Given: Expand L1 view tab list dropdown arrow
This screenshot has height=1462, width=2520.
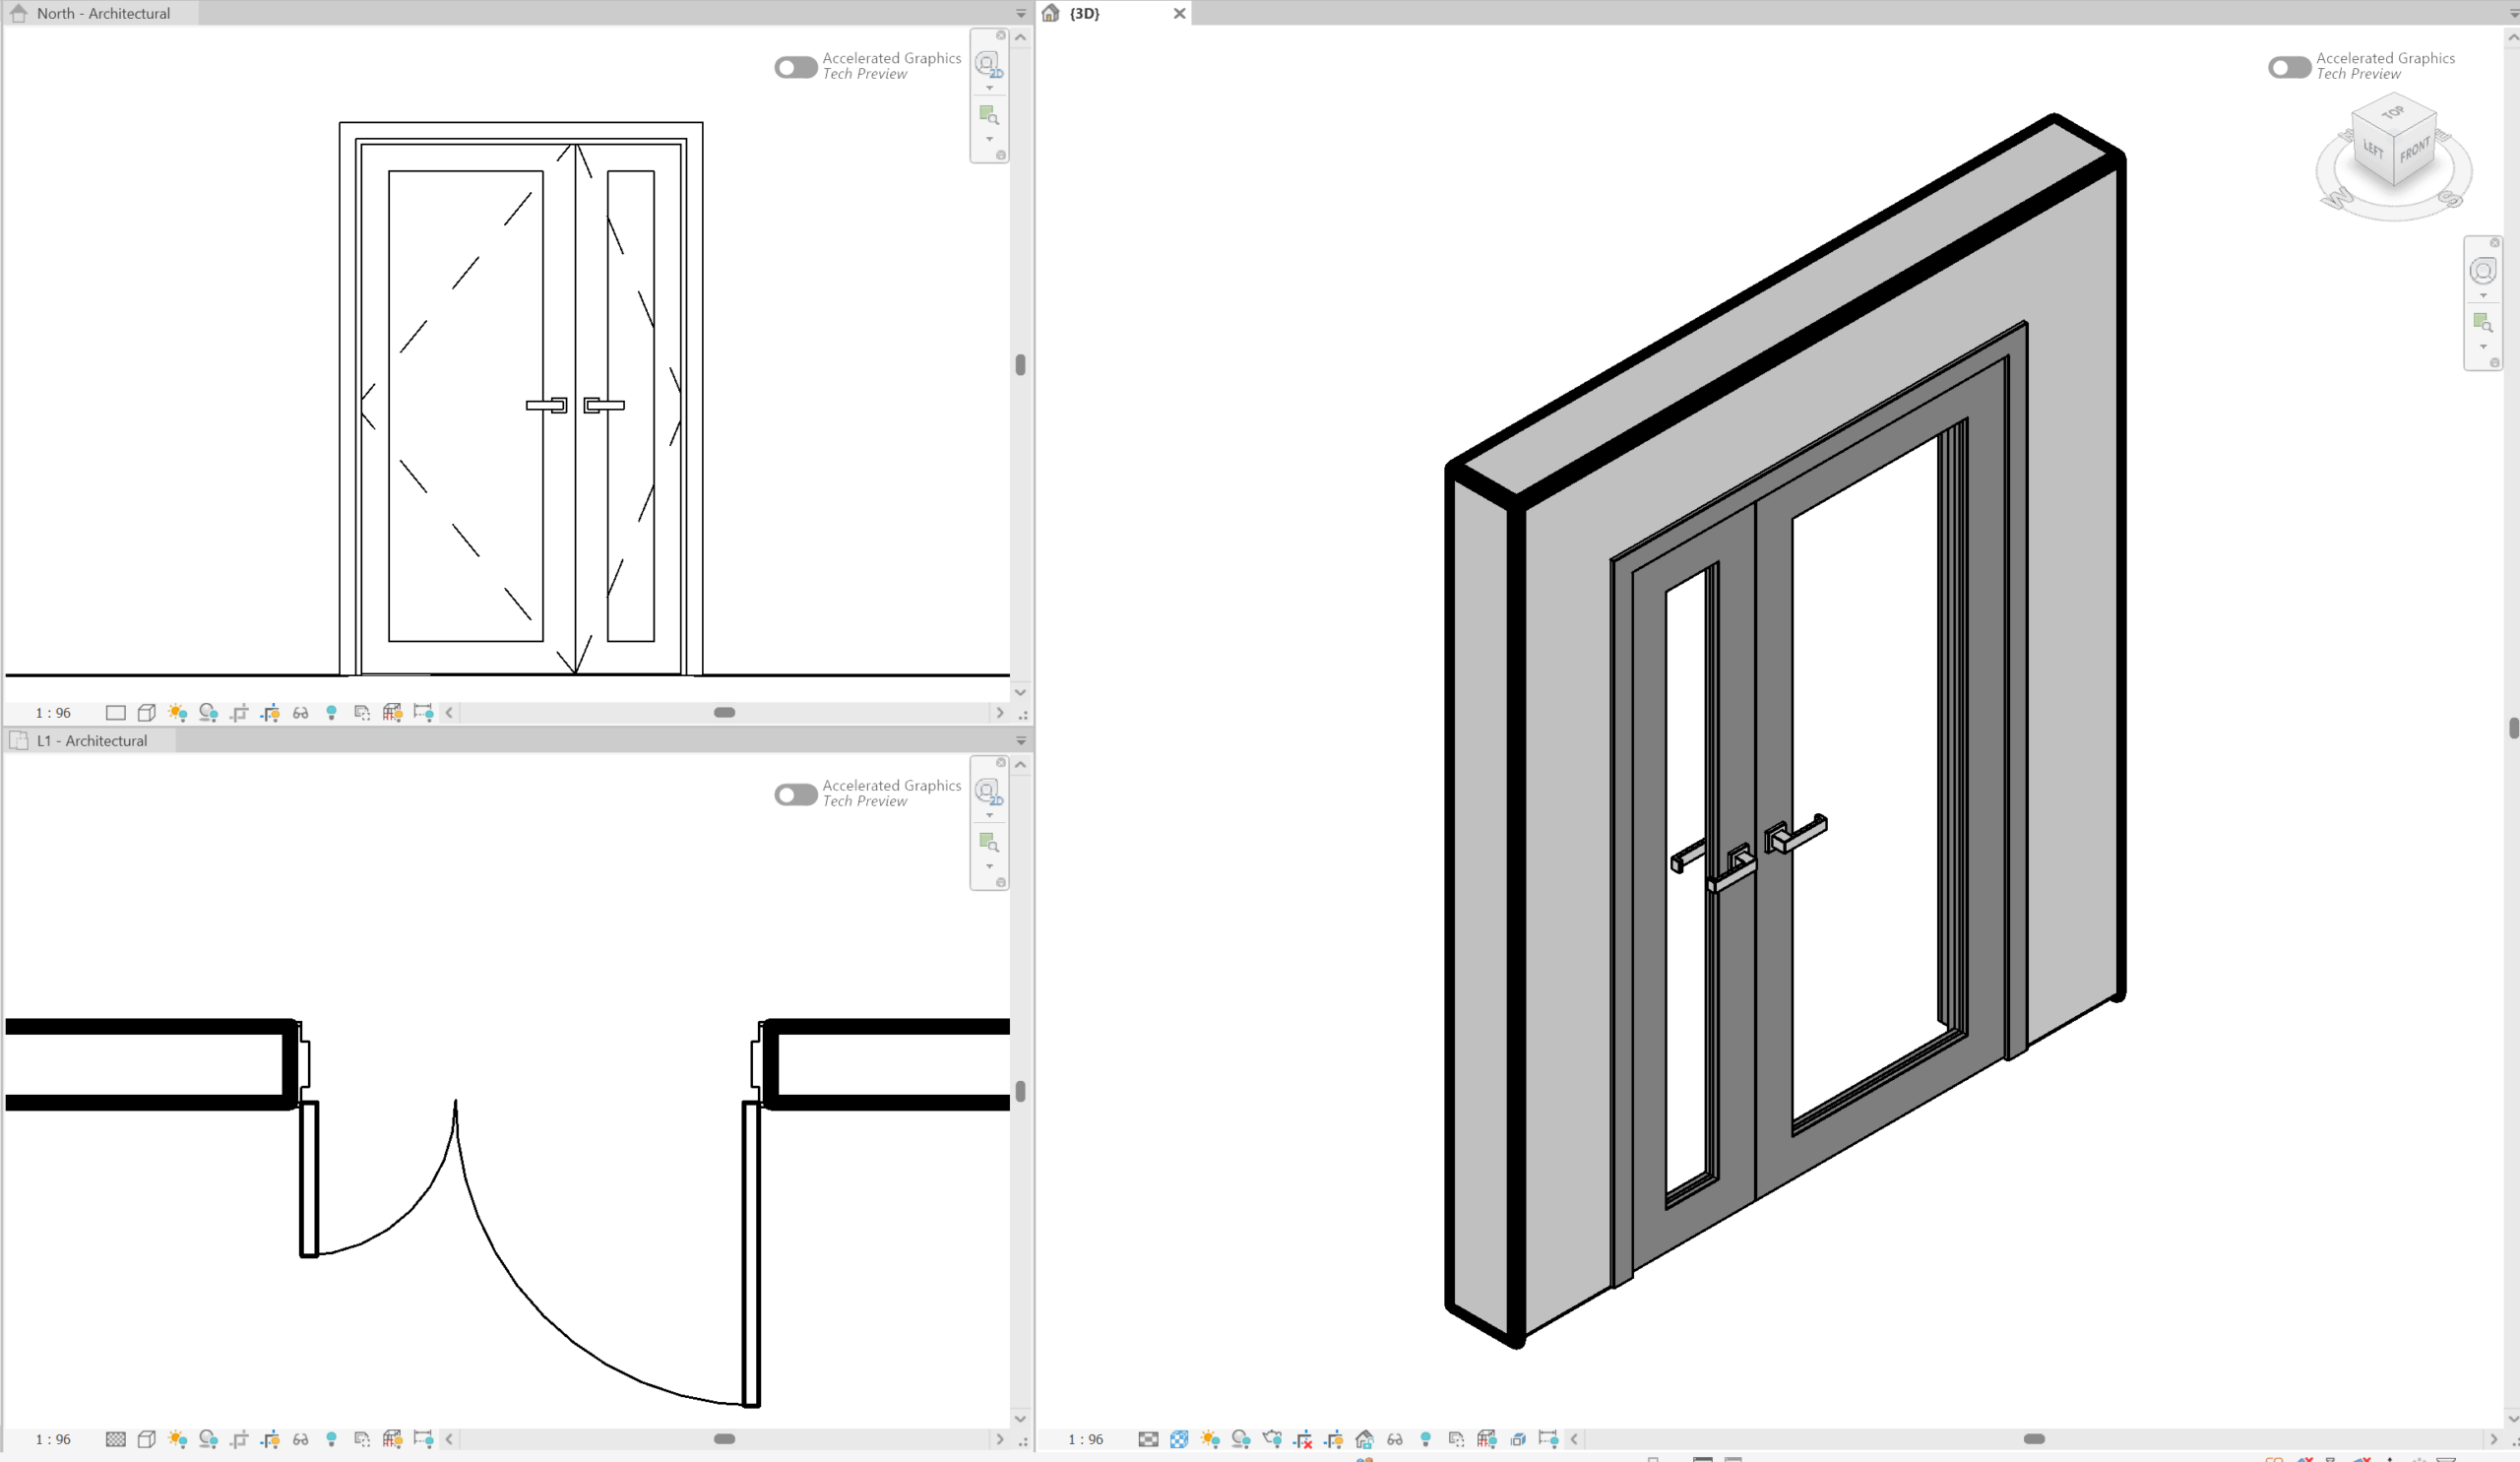Looking at the screenshot, I should click(1021, 741).
